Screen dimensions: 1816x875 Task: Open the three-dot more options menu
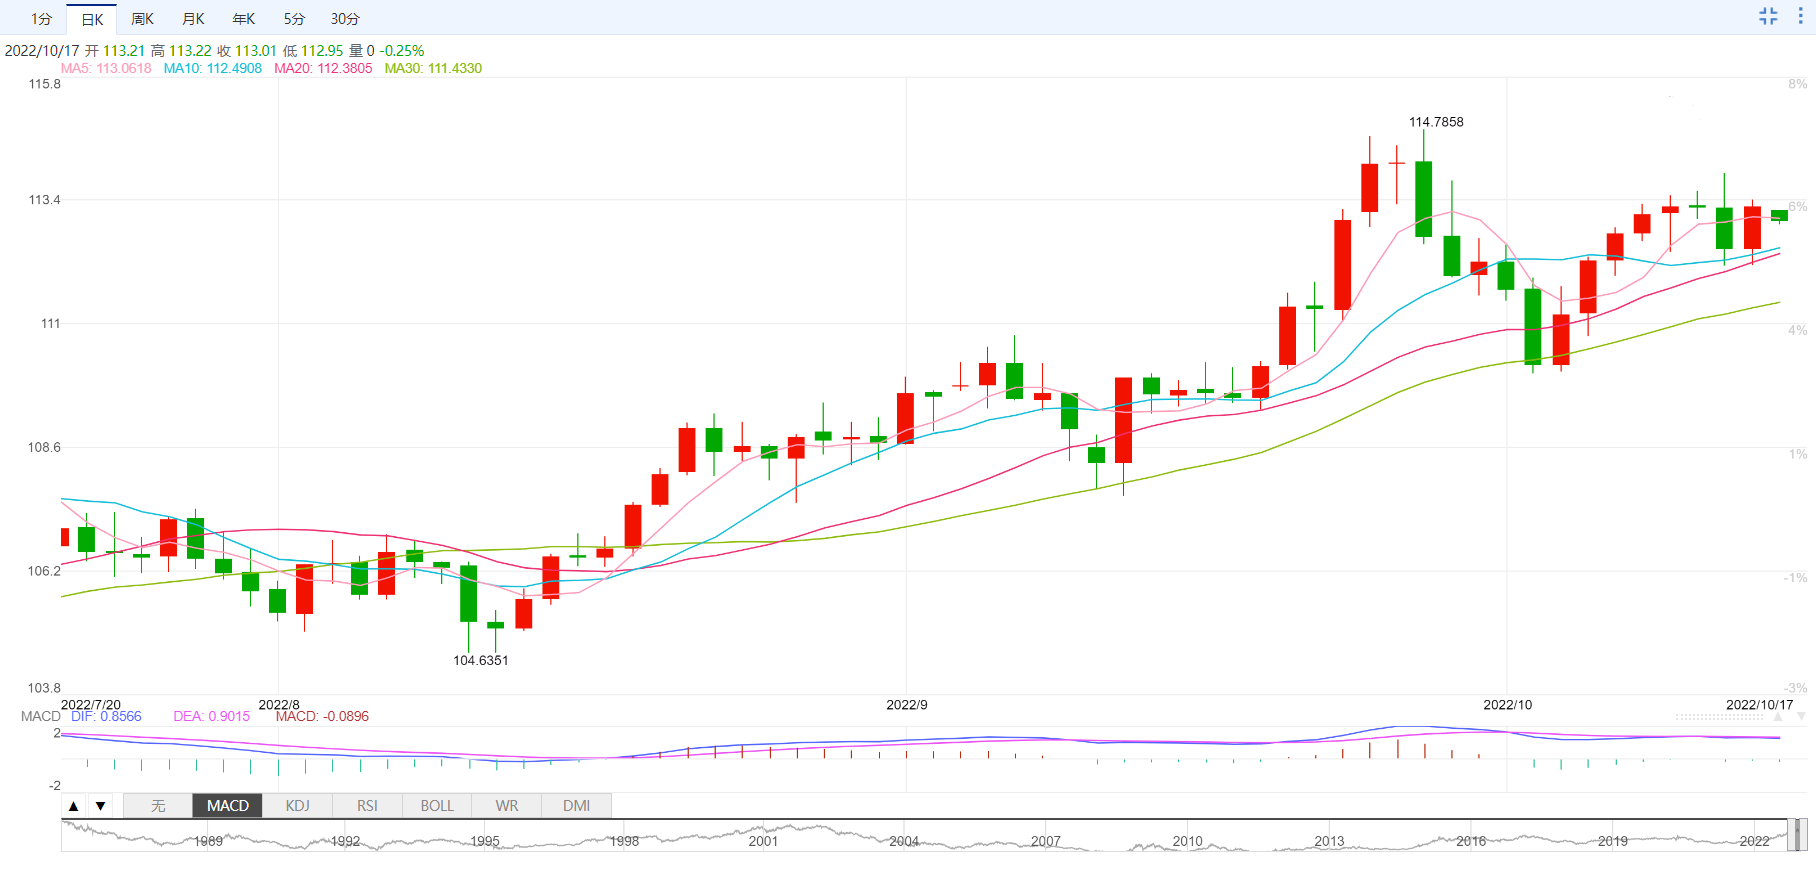click(x=1800, y=16)
